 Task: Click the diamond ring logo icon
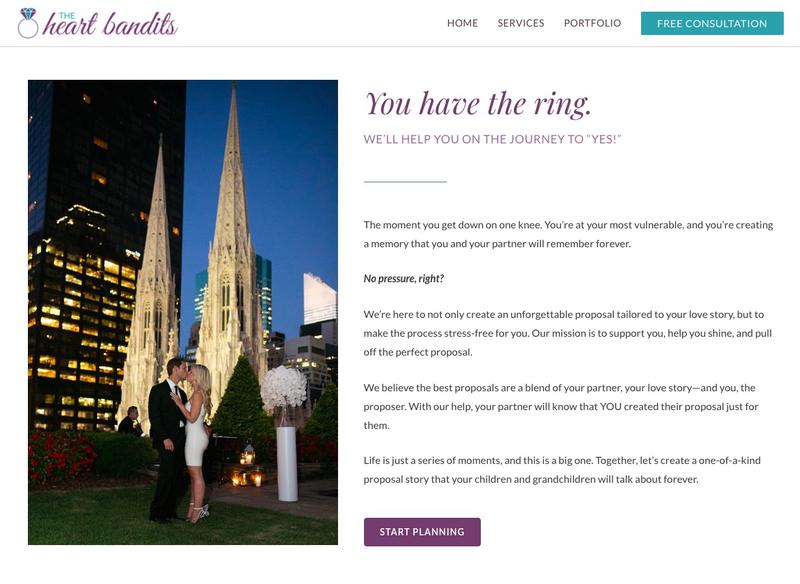coord(28,23)
